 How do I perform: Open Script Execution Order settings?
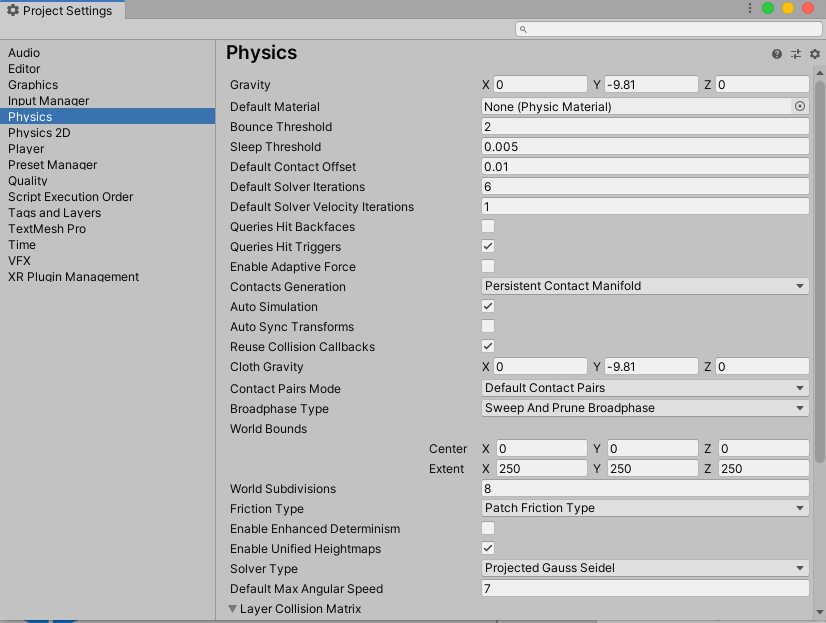70,197
